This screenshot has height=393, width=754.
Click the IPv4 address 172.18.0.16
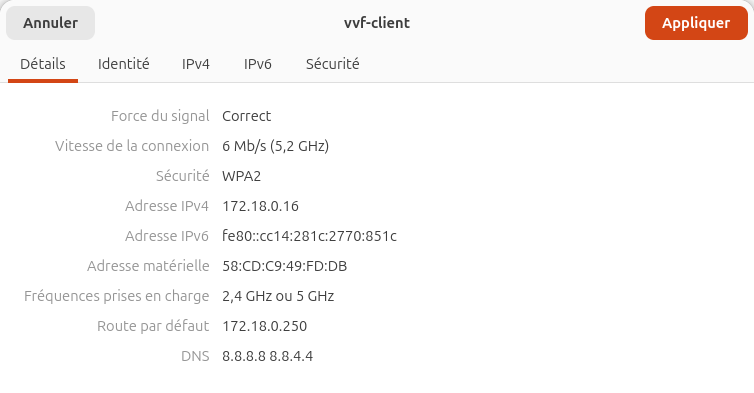pos(260,206)
